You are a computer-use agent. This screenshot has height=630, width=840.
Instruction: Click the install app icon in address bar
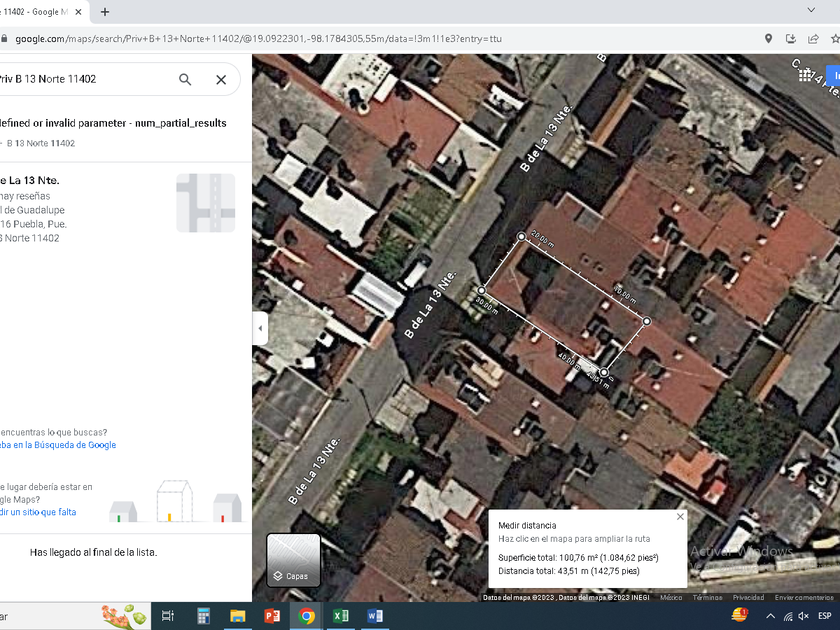point(791,39)
